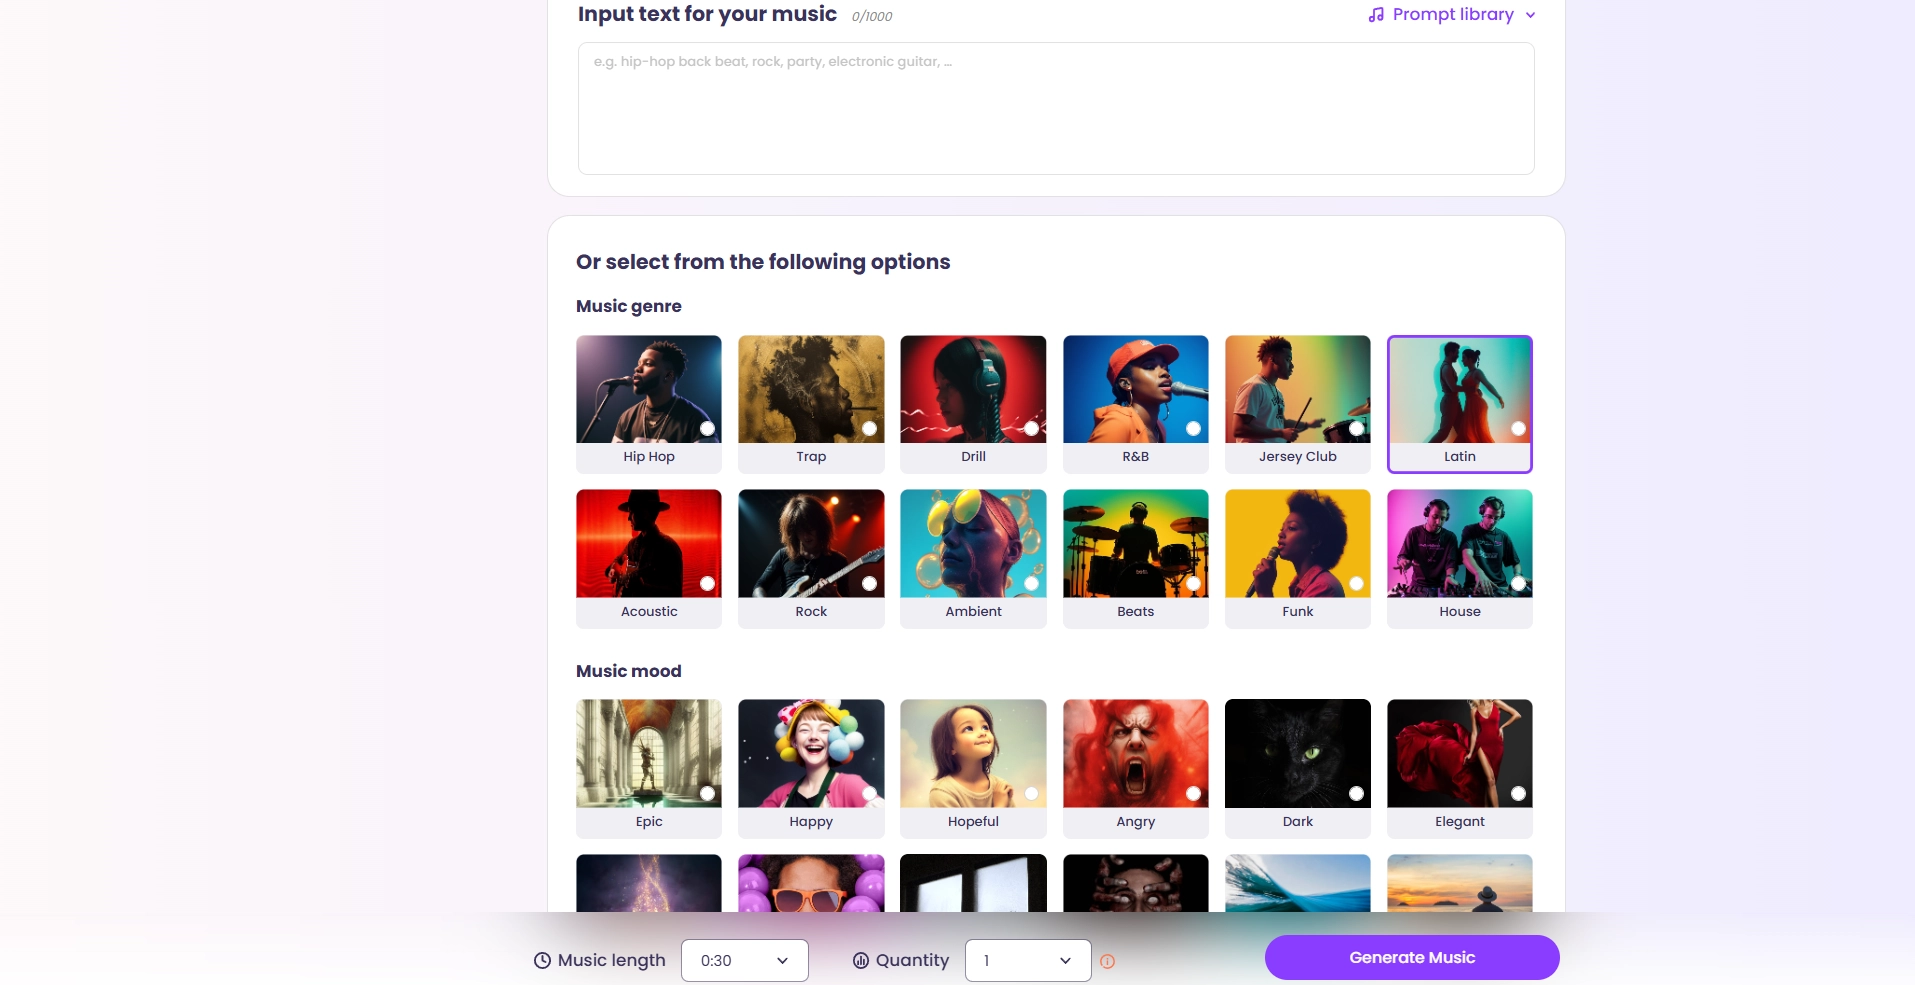Choose the Jersey Club genre option
Viewport: 1915px width, 985px height.
[1297, 404]
